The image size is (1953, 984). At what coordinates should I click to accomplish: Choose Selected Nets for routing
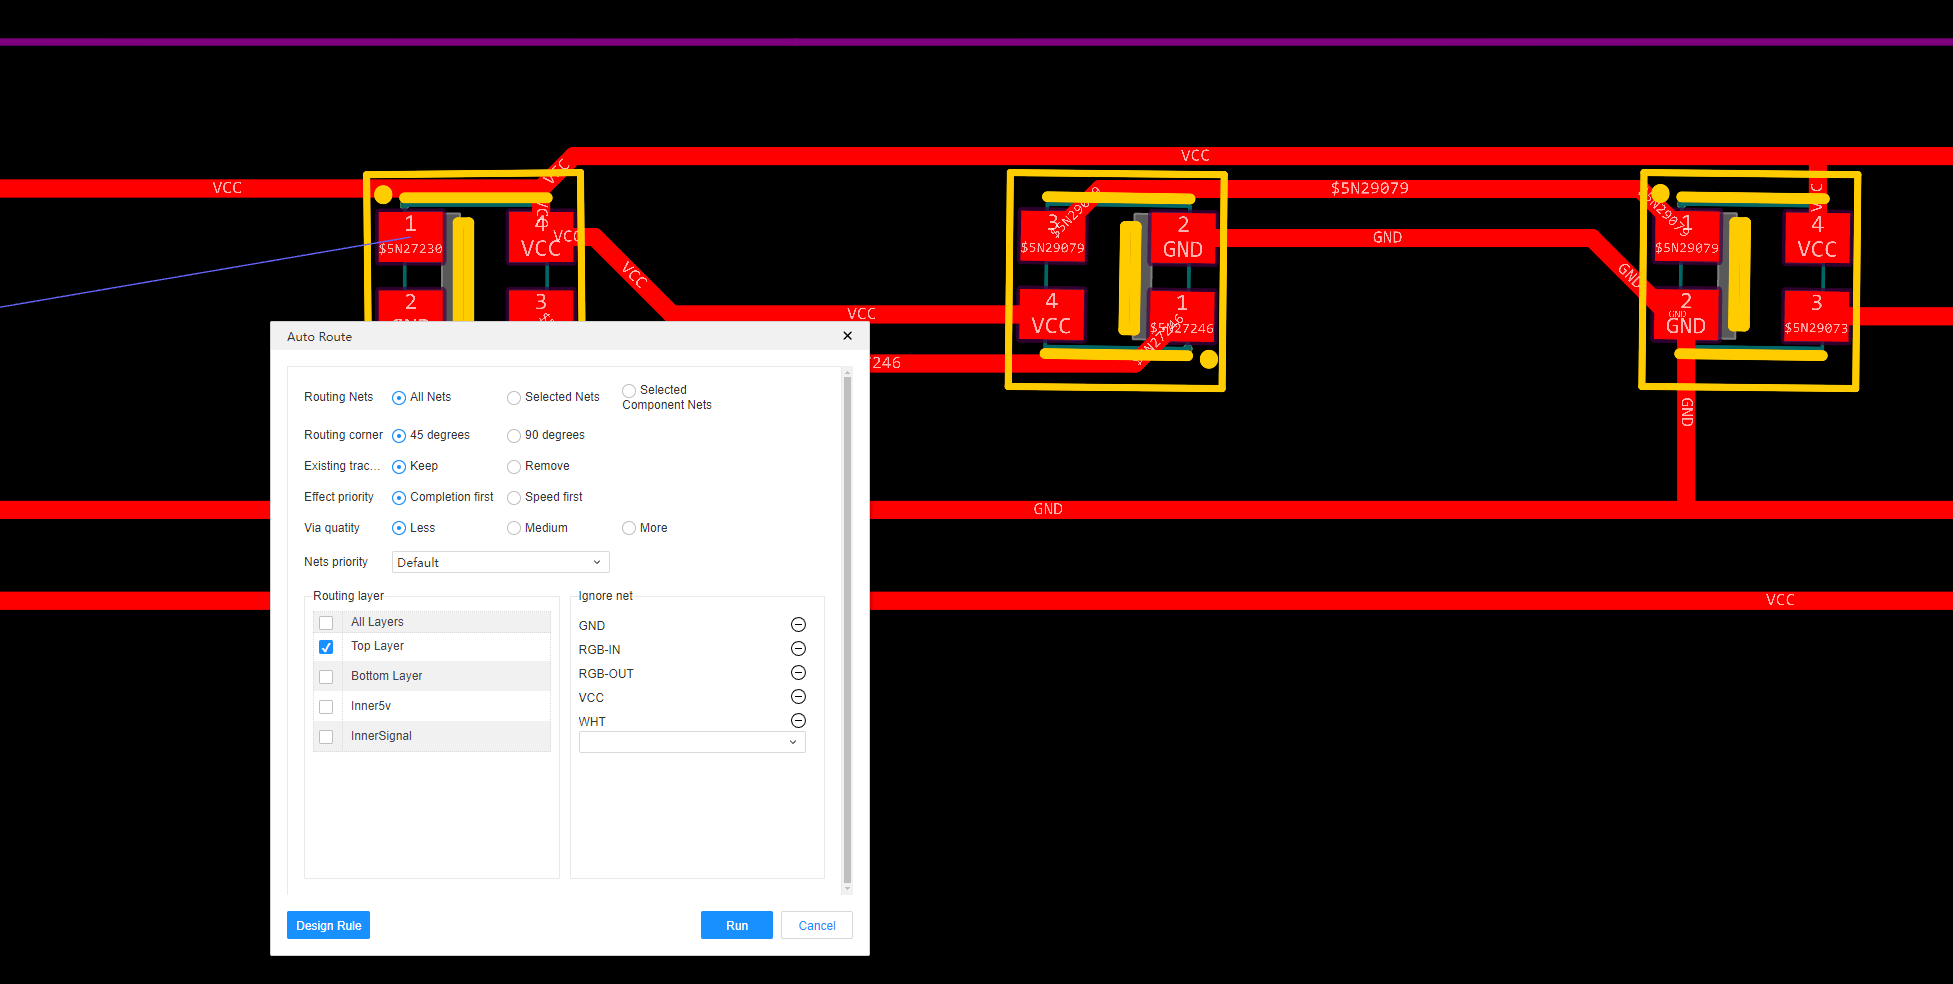tap(514, 397)
